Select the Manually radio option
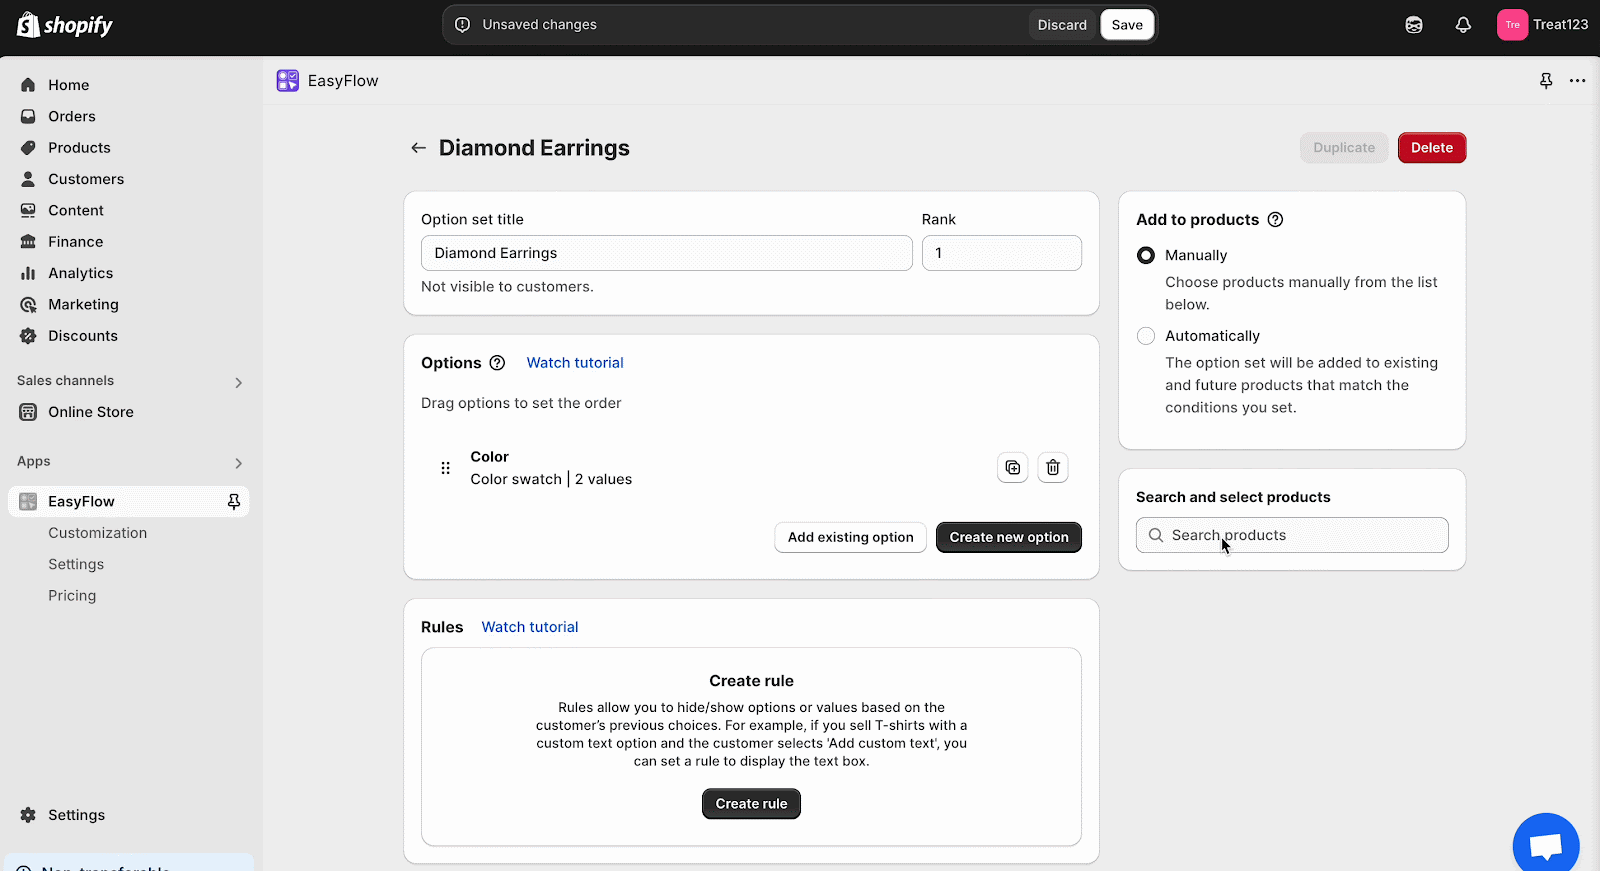The image size is (1600, 871). tap(1146, 255)
